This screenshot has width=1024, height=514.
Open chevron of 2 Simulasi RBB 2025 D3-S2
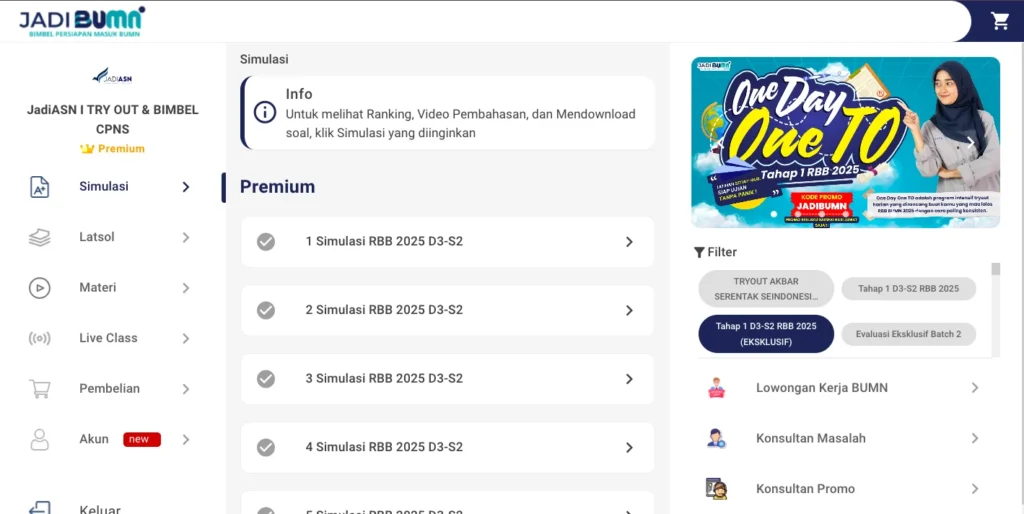[630, 310]
